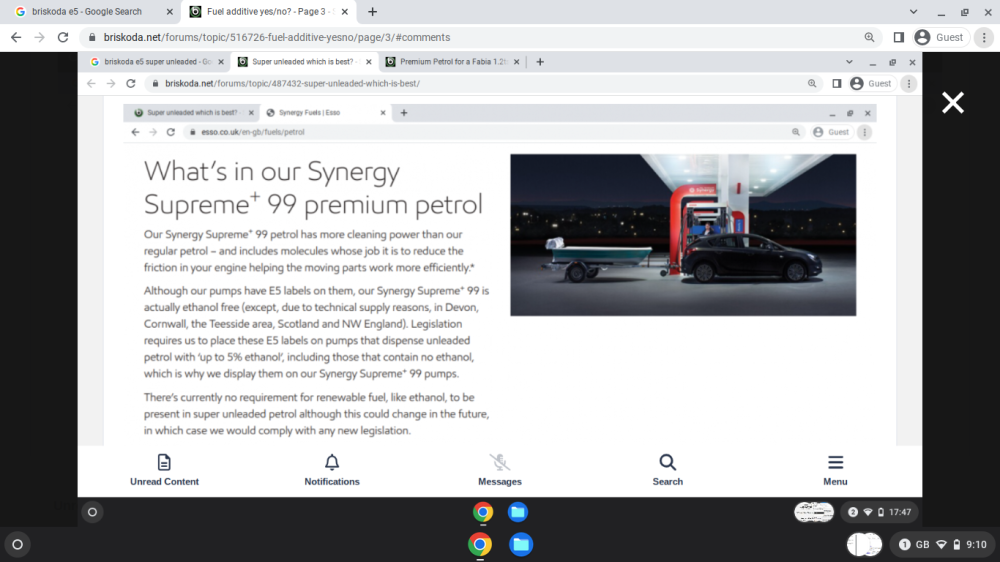Launch the Files app from the bottom shelf

520,544
